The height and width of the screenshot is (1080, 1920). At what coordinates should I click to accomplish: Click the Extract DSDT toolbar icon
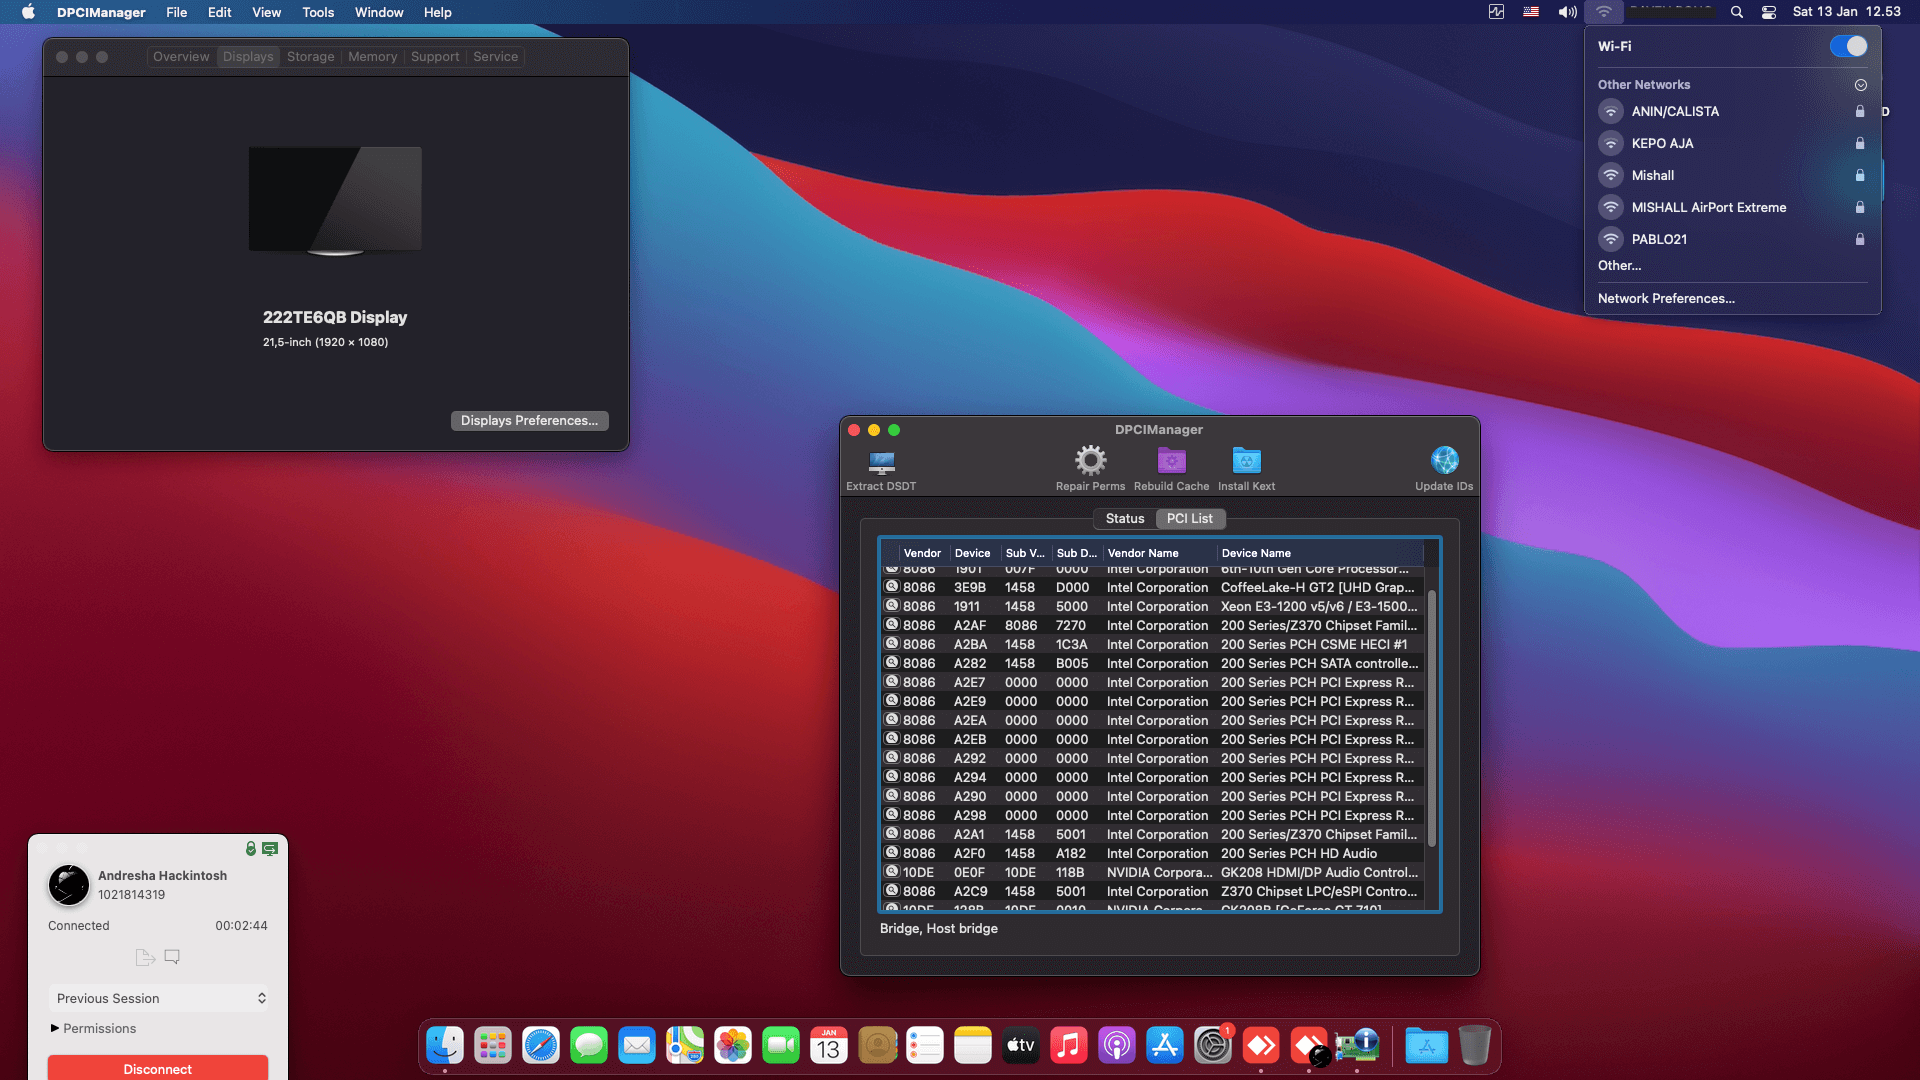point(881,461)
